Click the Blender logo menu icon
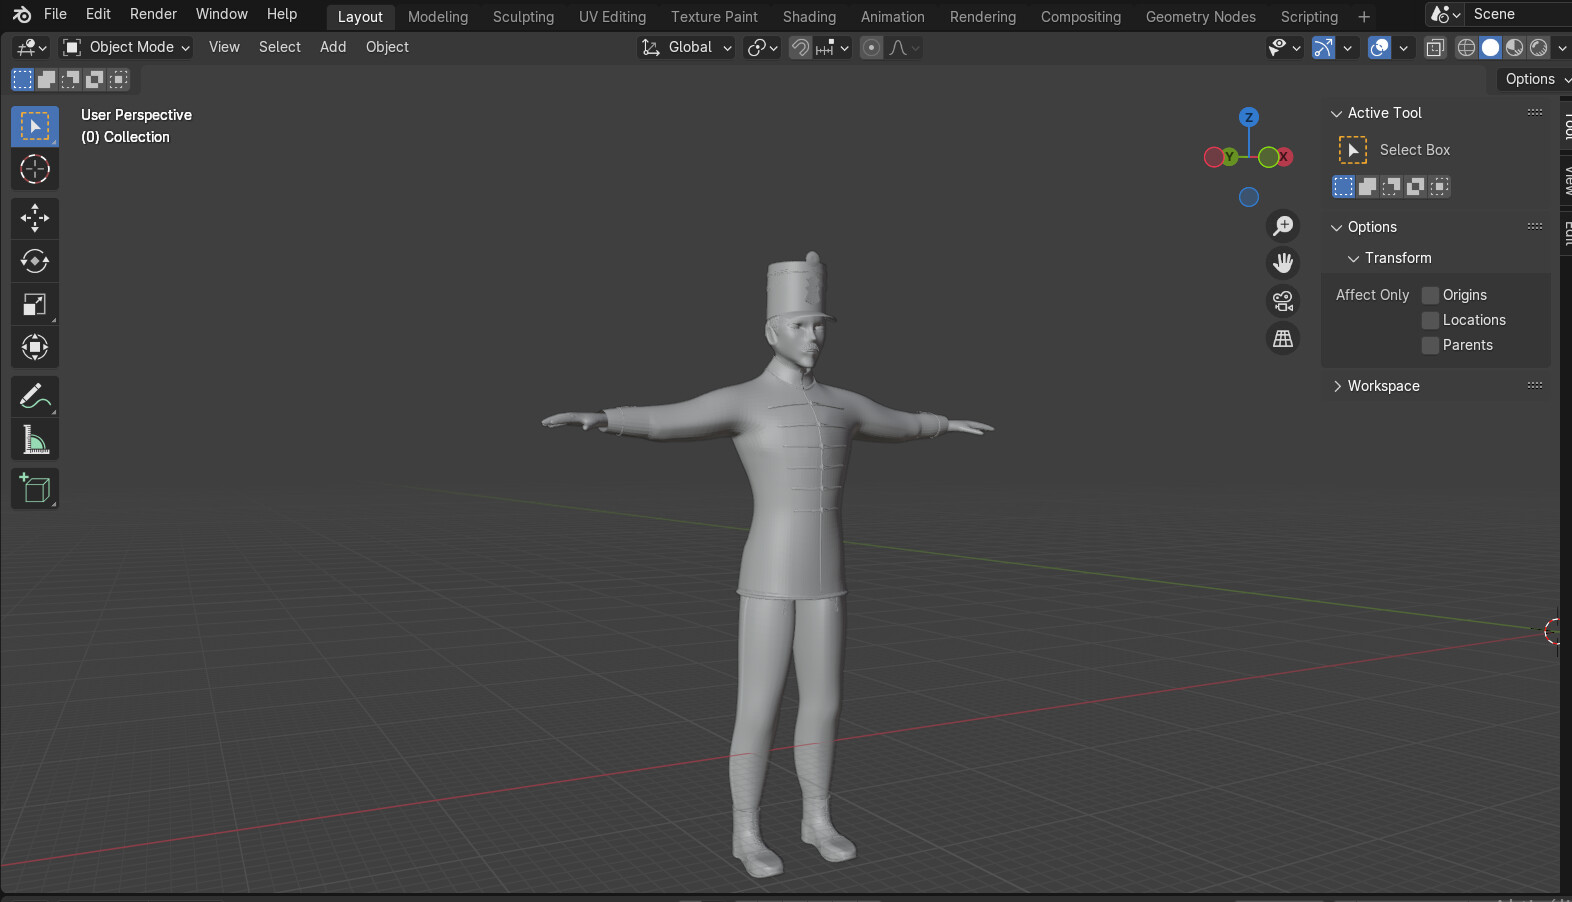The width and height of the screenshot is (1572, 902). tap(22, 14)
